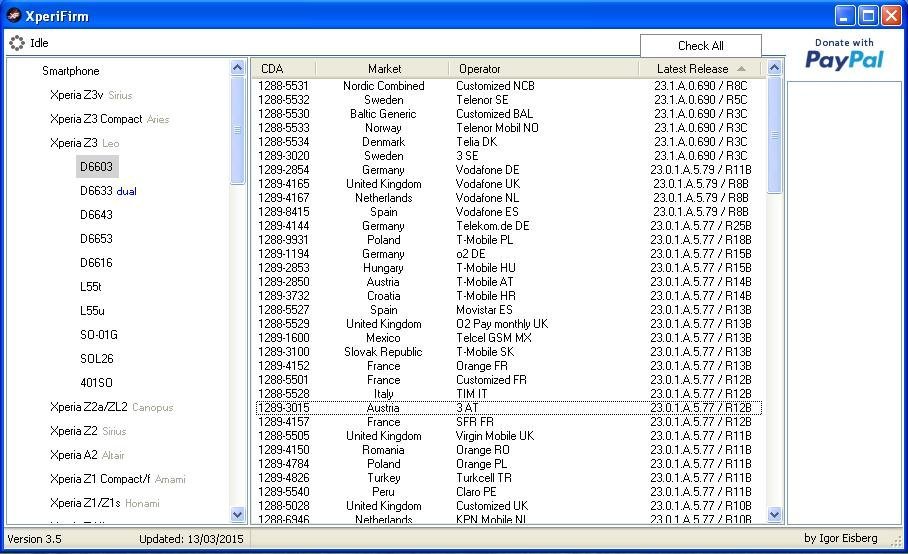
Task: Click the Idle status spinner icon
Action: coord(17,43)
